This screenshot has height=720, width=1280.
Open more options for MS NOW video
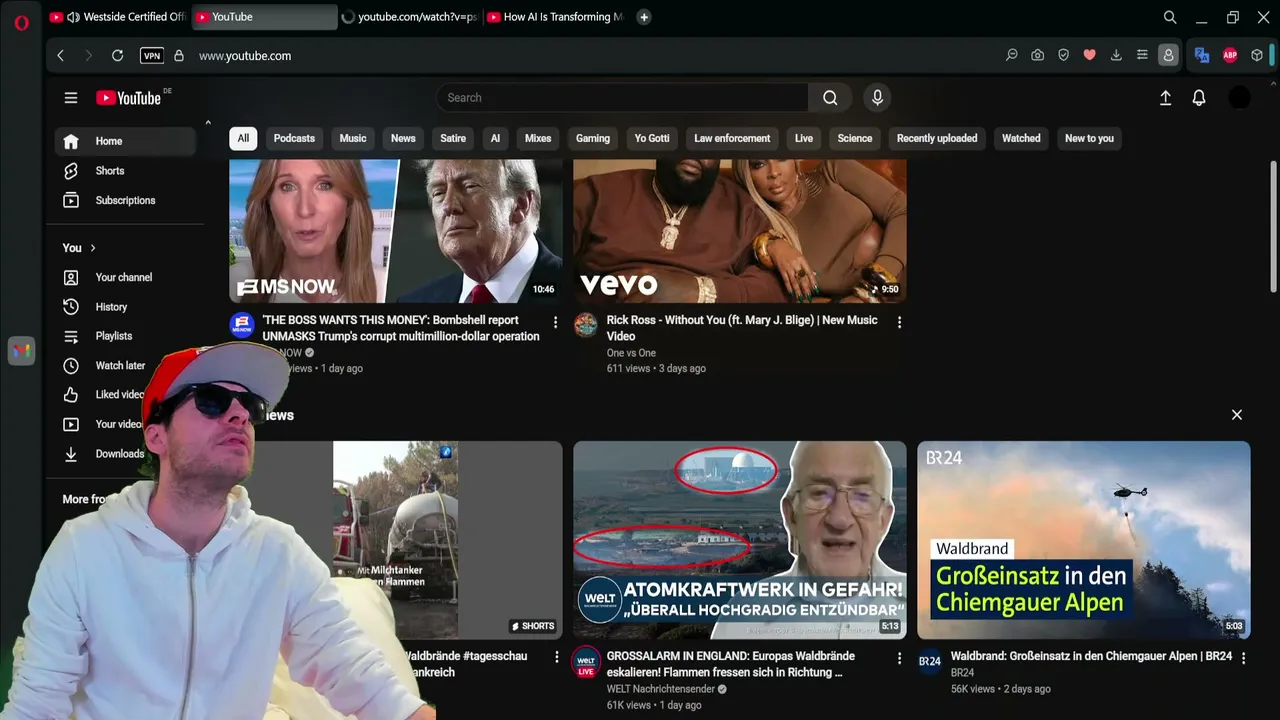pos(556,322)
